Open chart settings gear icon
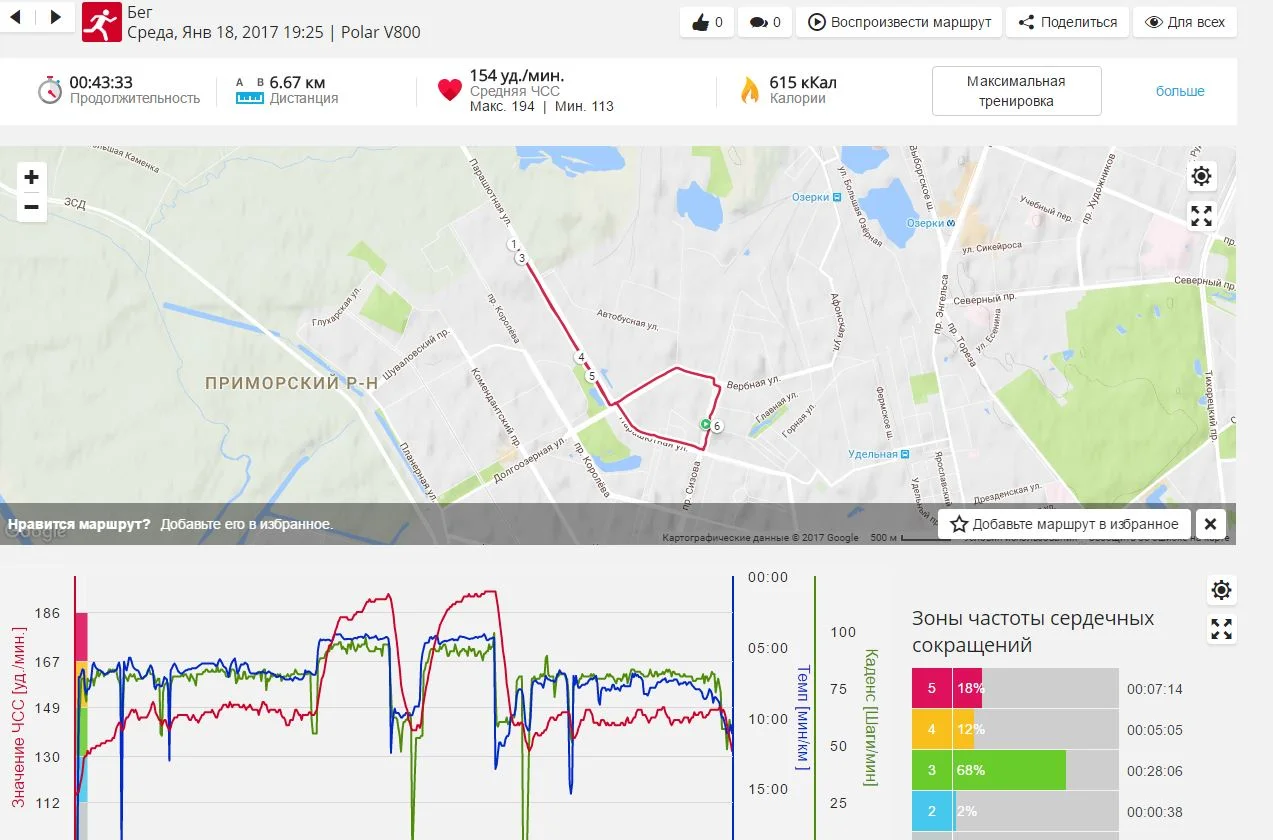The image size is (1273, 840). (1221, 590)
